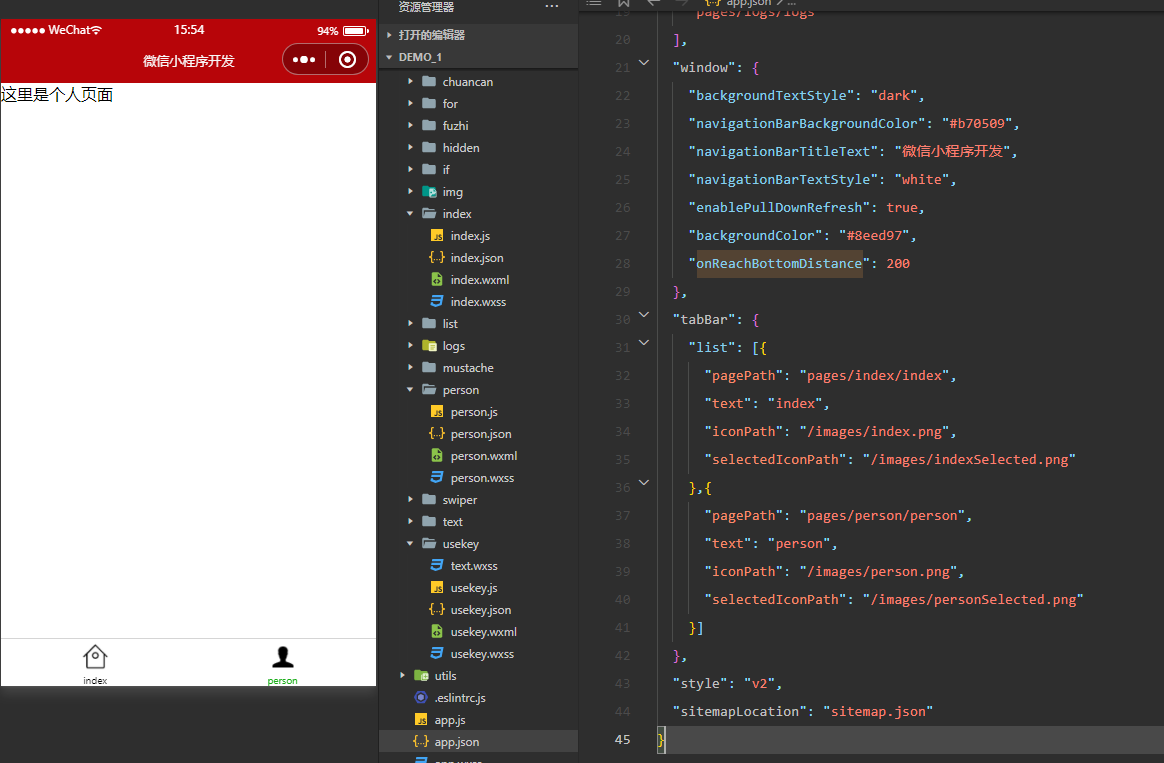Open the explorer more actions ellipsis
1164x763 pixels.
click(552, 7)
